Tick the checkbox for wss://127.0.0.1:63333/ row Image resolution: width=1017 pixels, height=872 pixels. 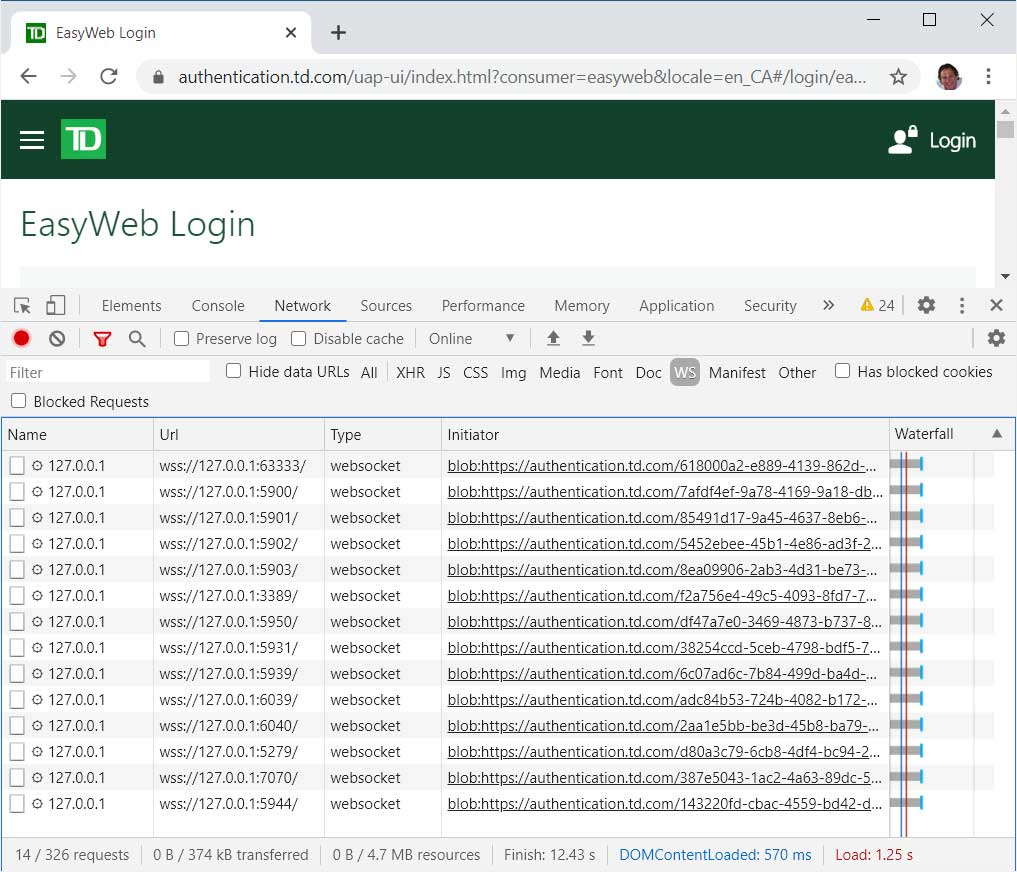coord(17,465)
